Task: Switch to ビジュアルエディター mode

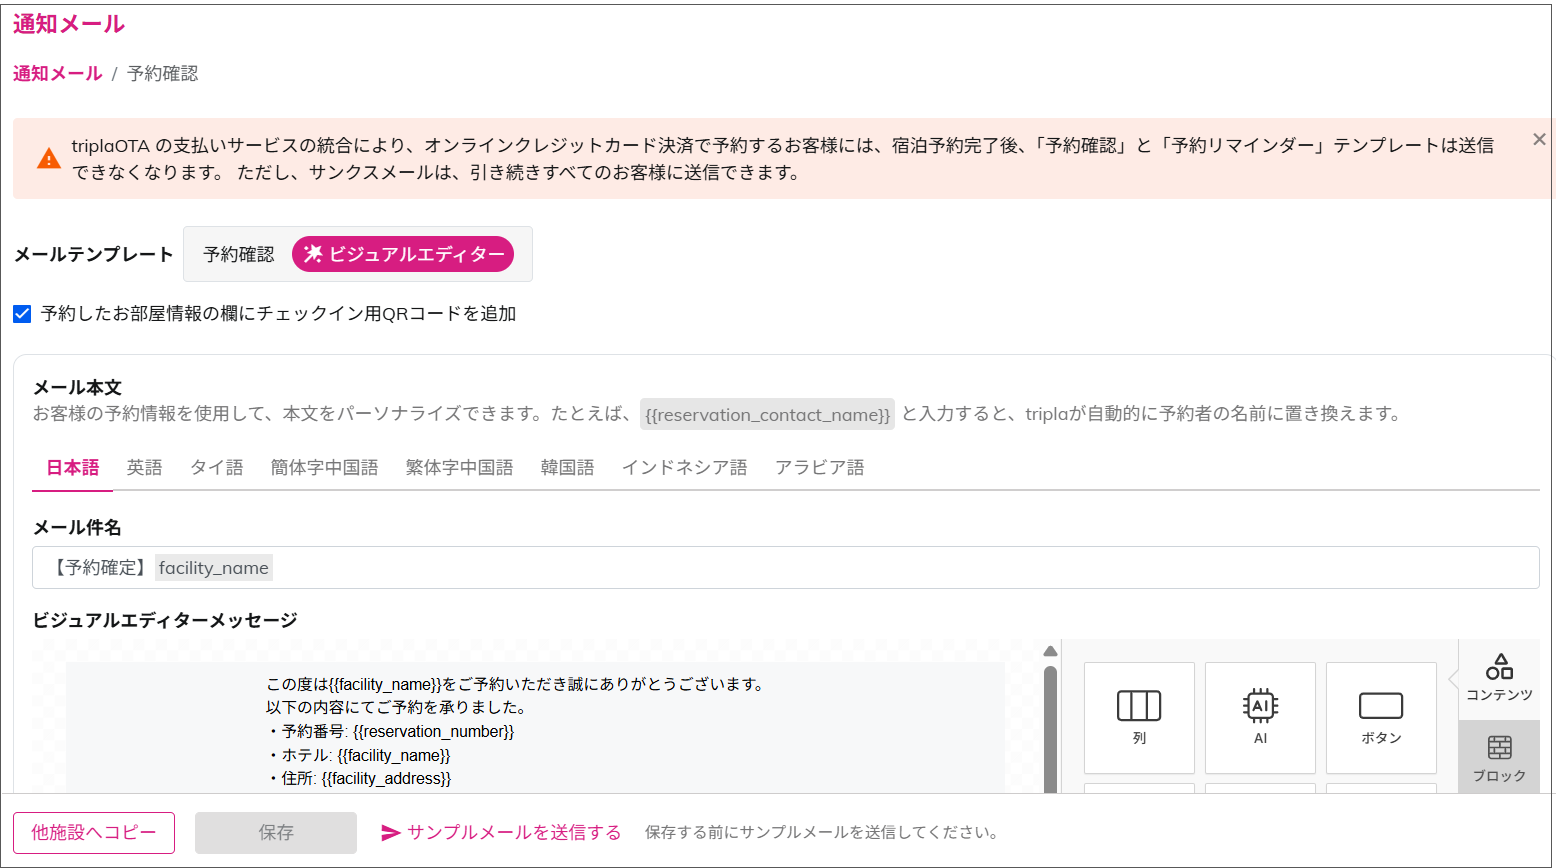Action: (403, 254)
